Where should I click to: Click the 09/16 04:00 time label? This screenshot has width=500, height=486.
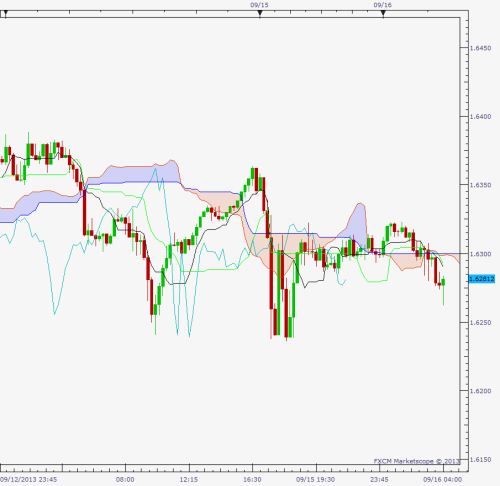click(443, 480)
